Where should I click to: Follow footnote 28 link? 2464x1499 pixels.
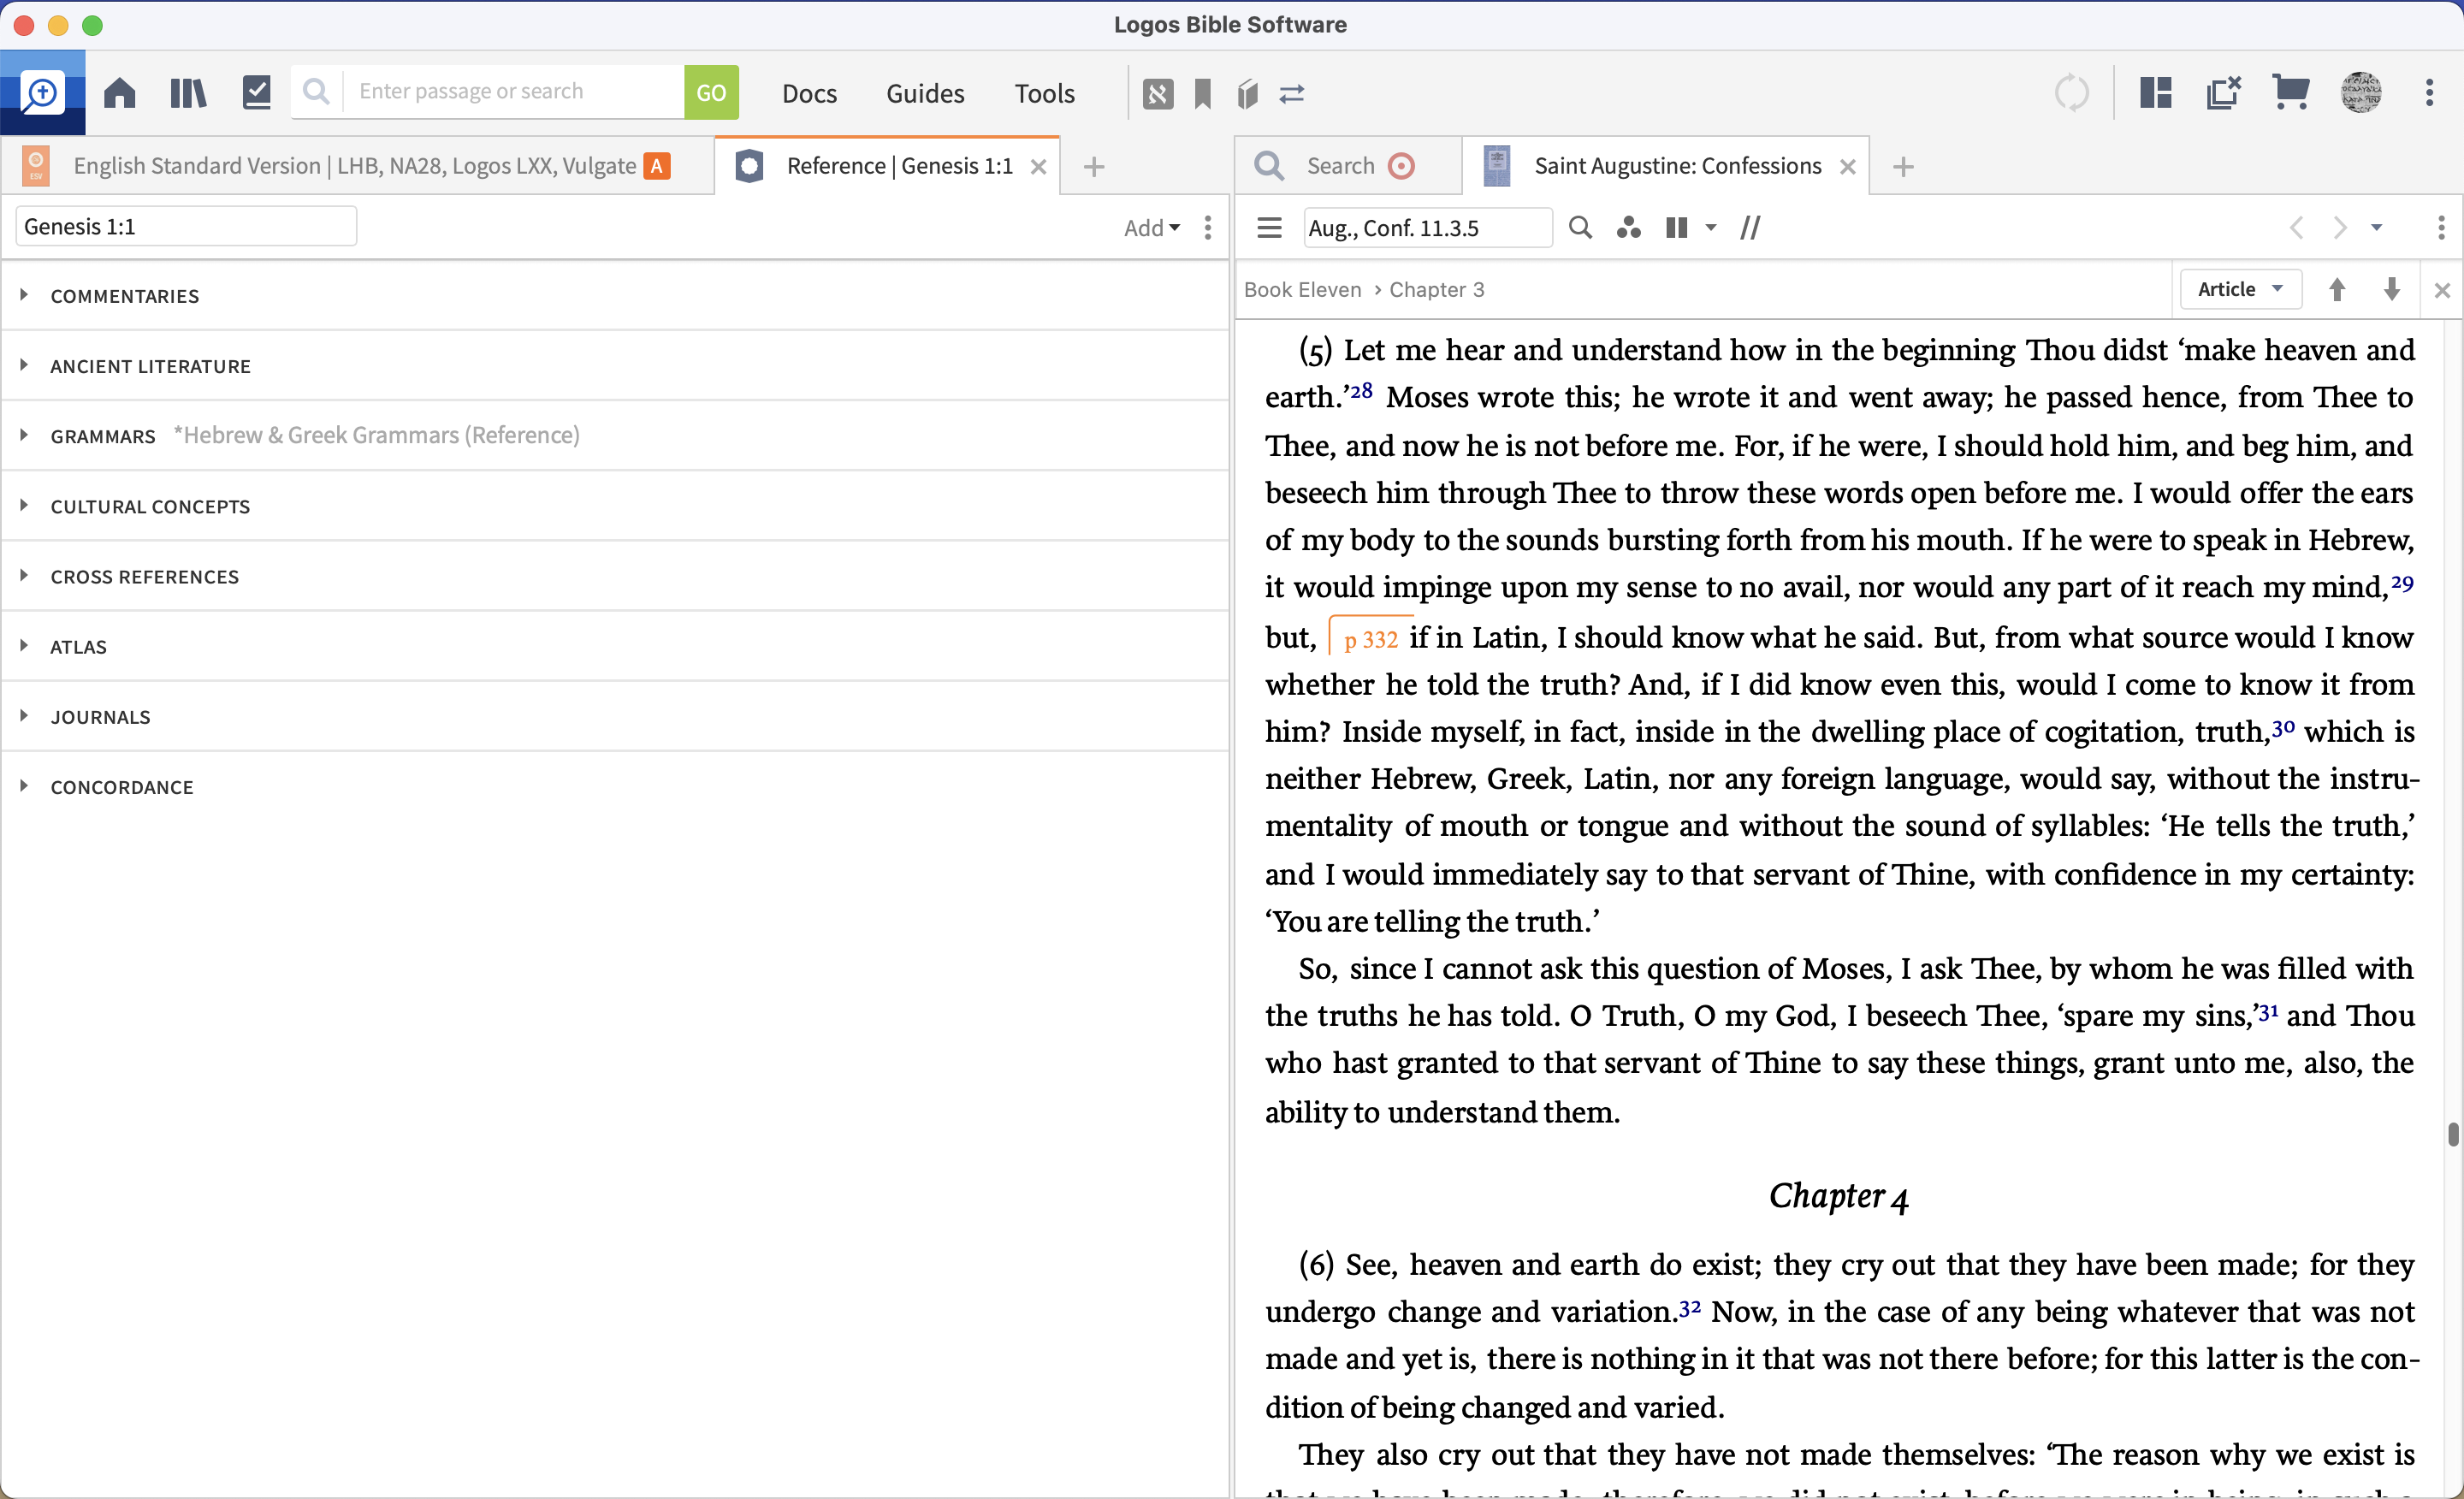click(x=1361, y=390)
